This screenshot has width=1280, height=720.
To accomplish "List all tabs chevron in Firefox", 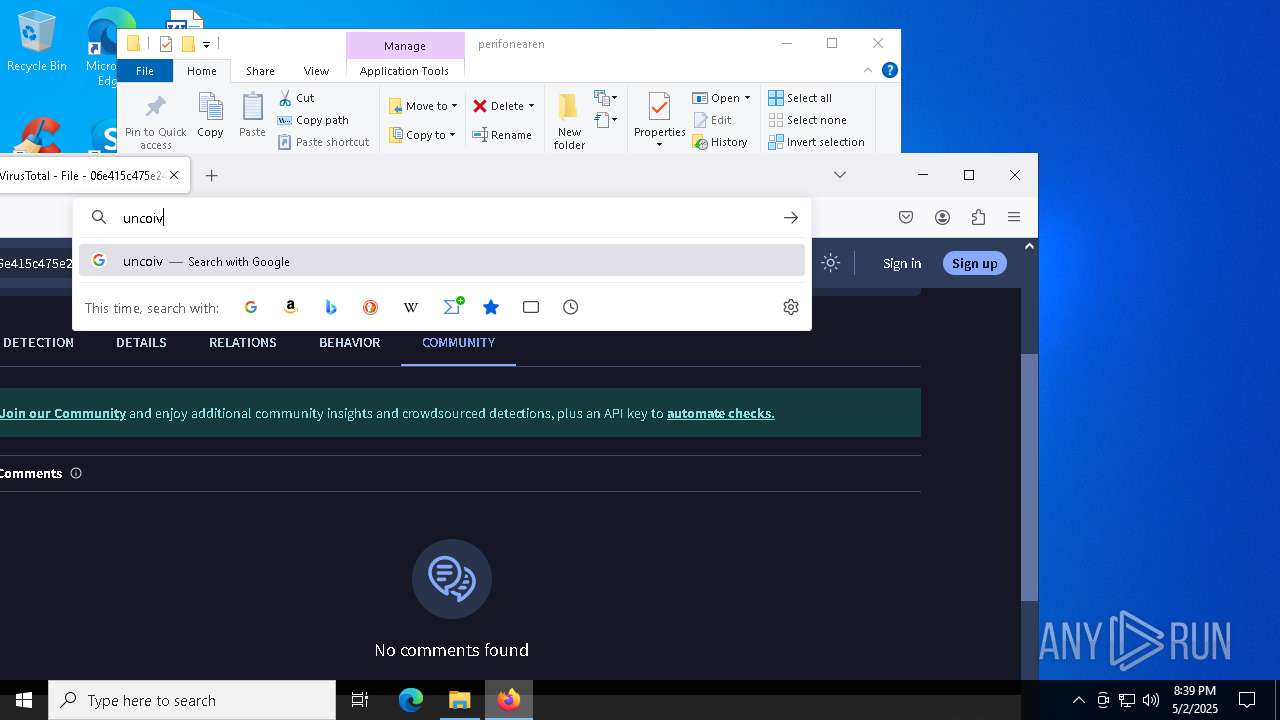I will tap(840, 175).
